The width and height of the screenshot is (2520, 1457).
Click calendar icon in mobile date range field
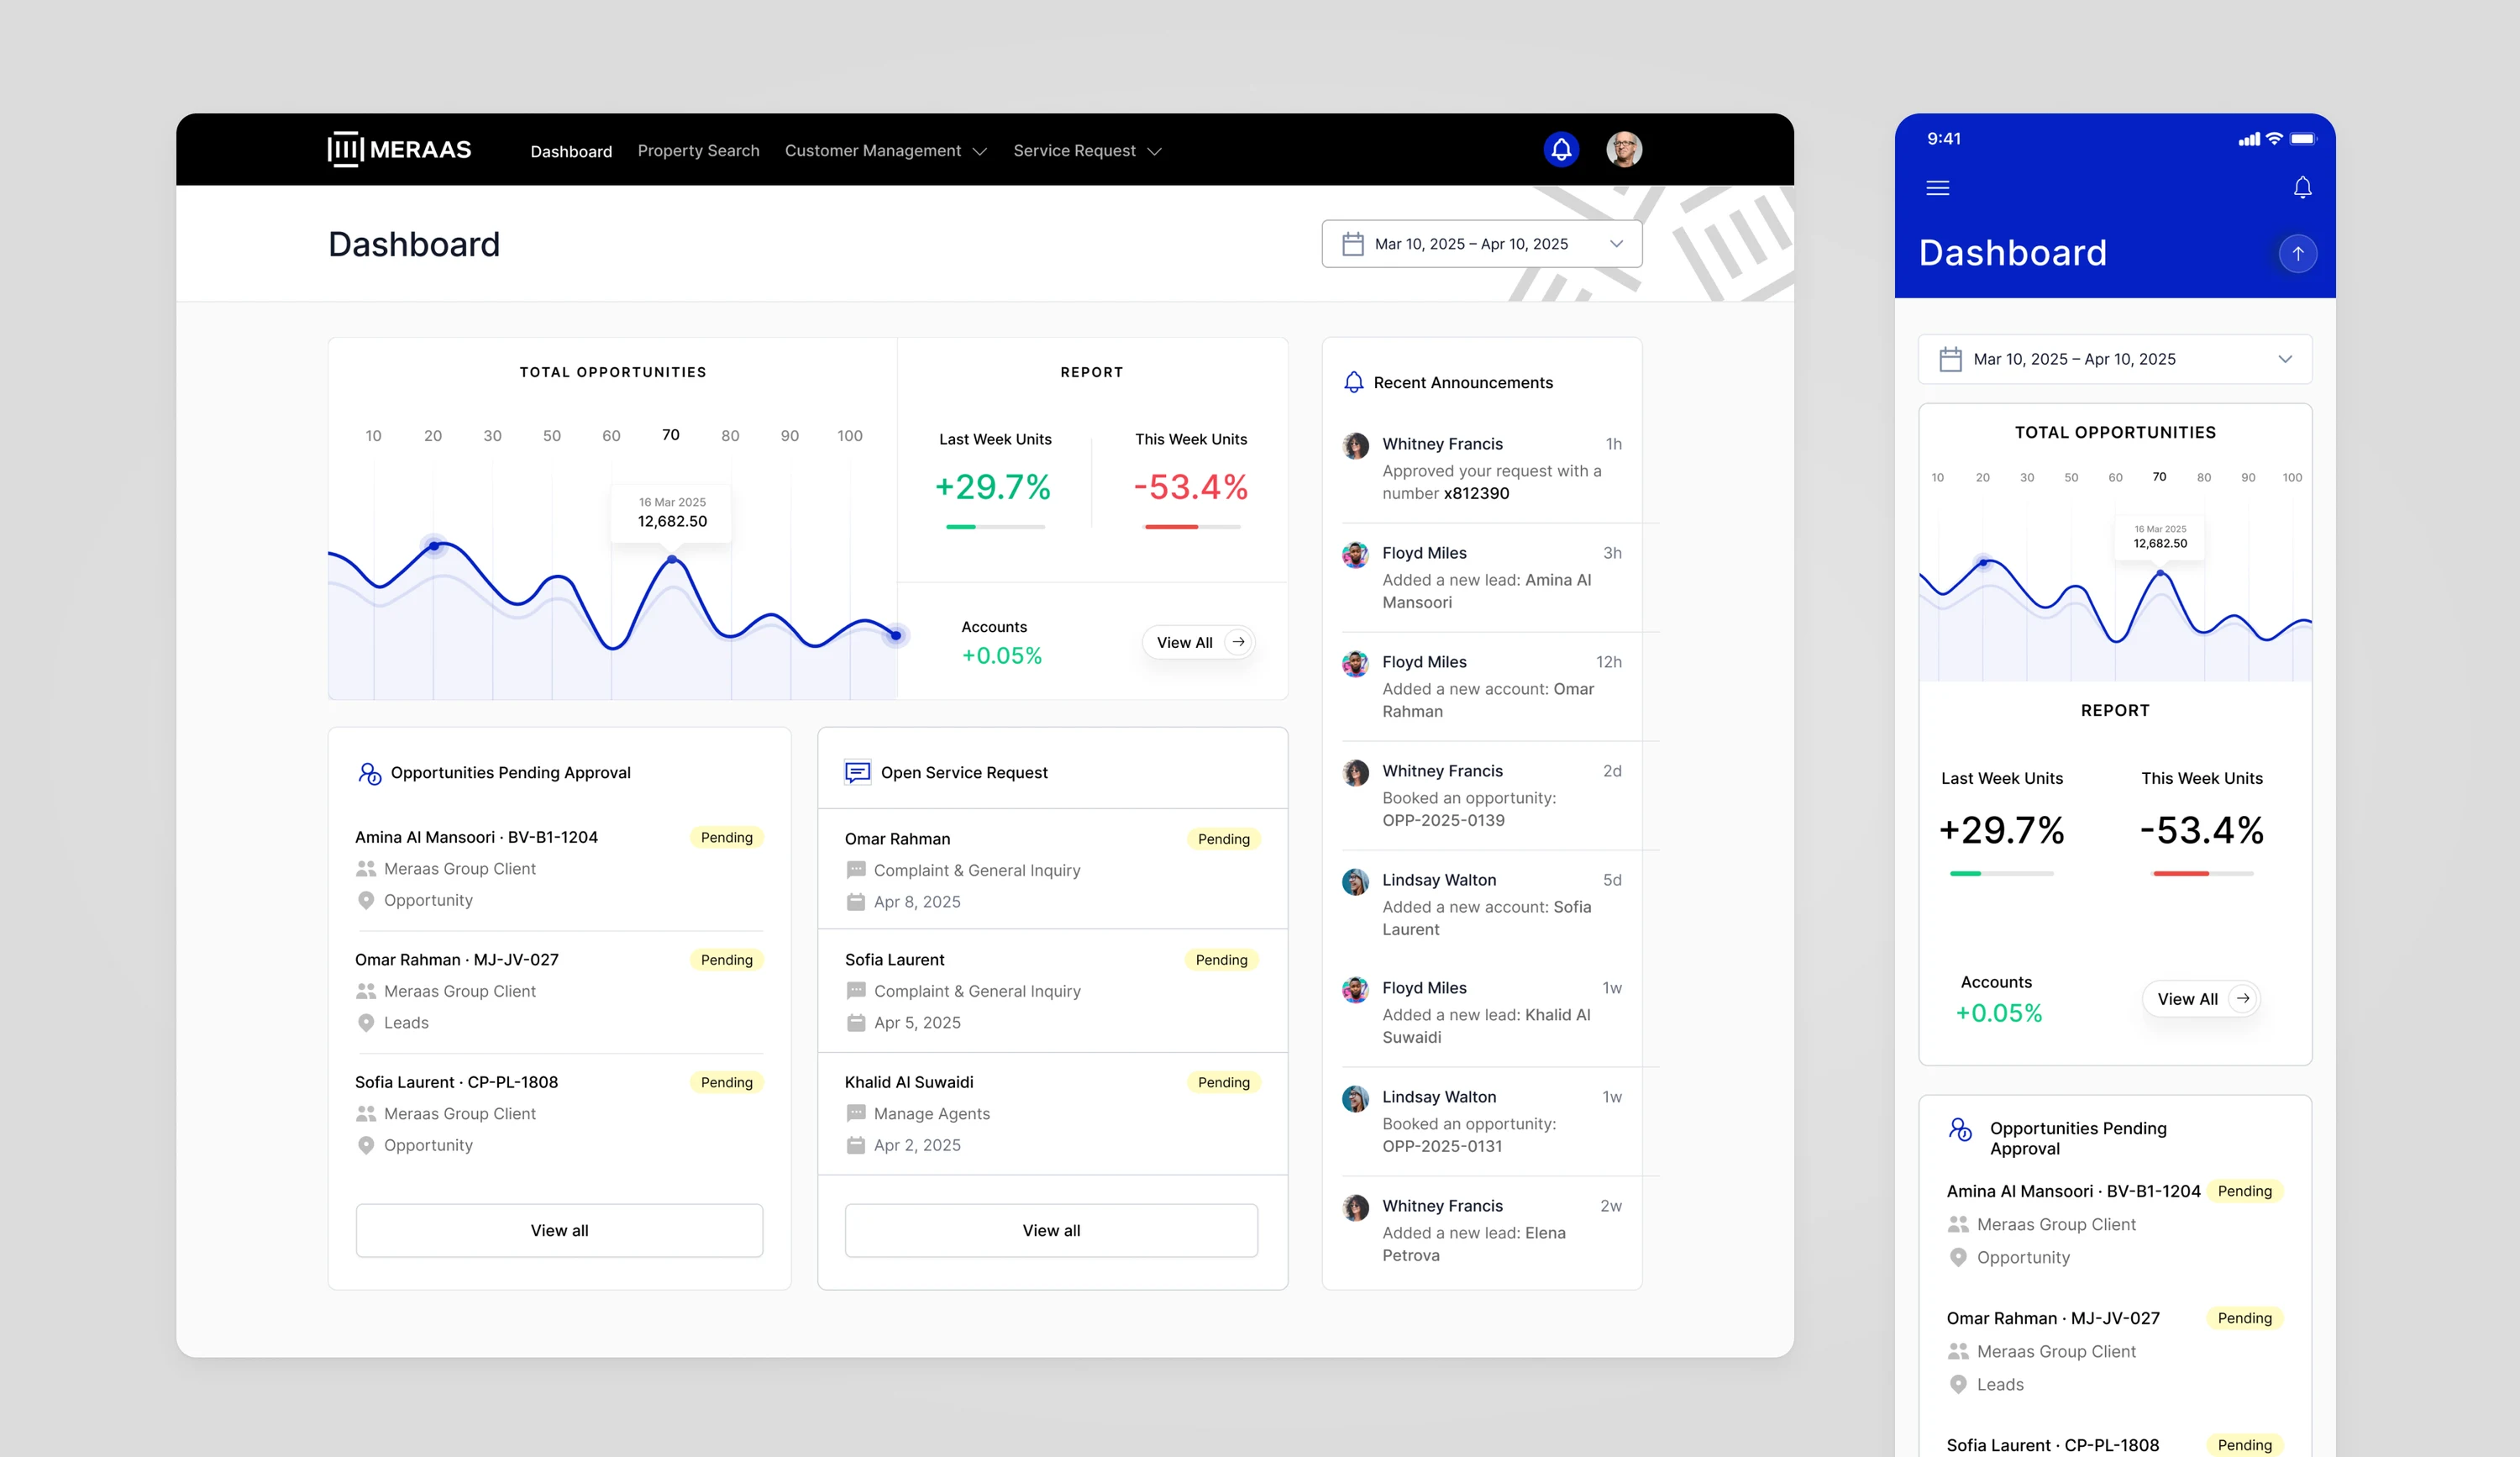[1950, 359]
